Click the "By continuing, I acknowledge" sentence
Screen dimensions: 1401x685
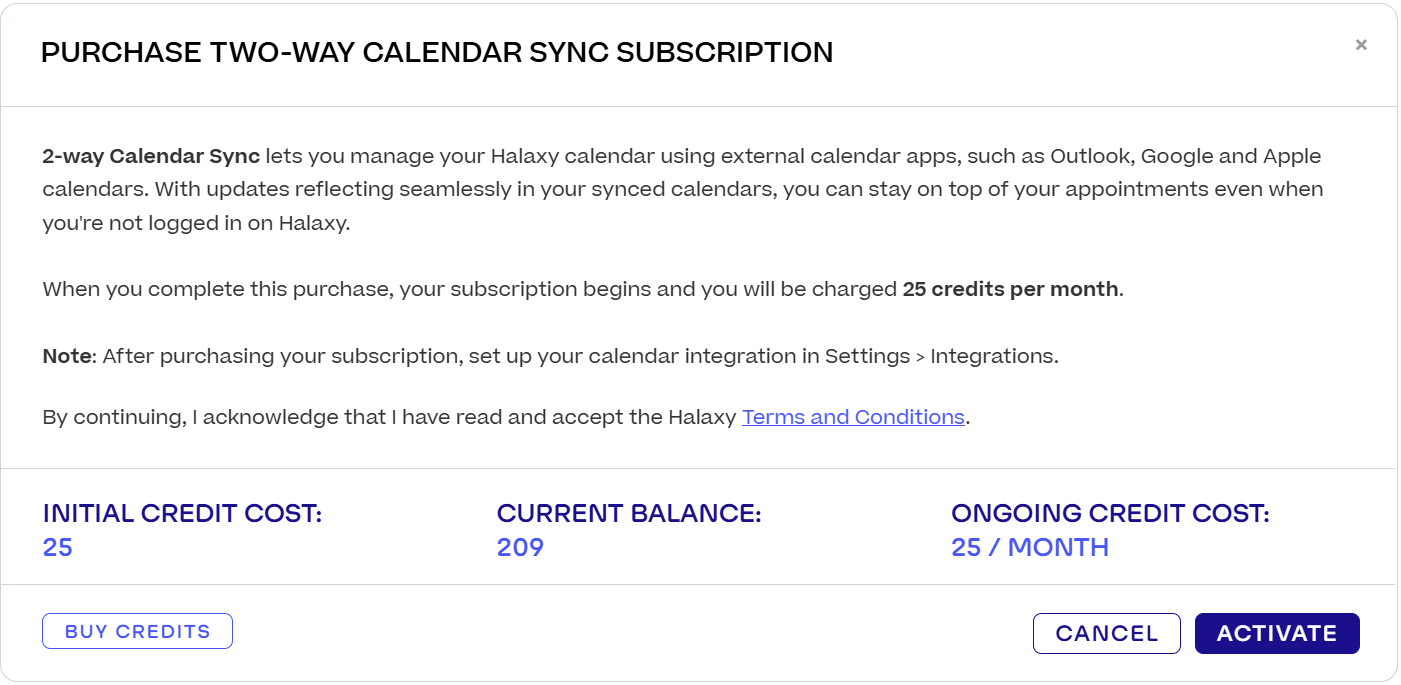coord(390,417)
